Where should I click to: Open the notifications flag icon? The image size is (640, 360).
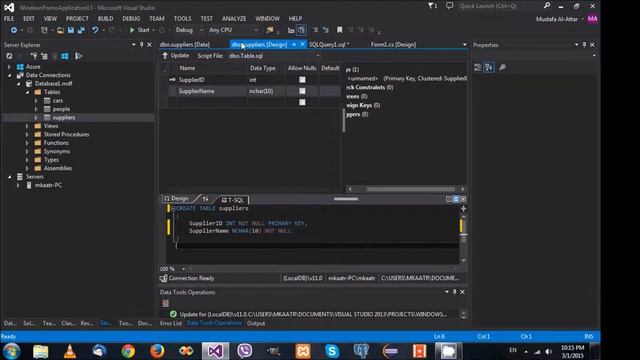click(433, 6)
